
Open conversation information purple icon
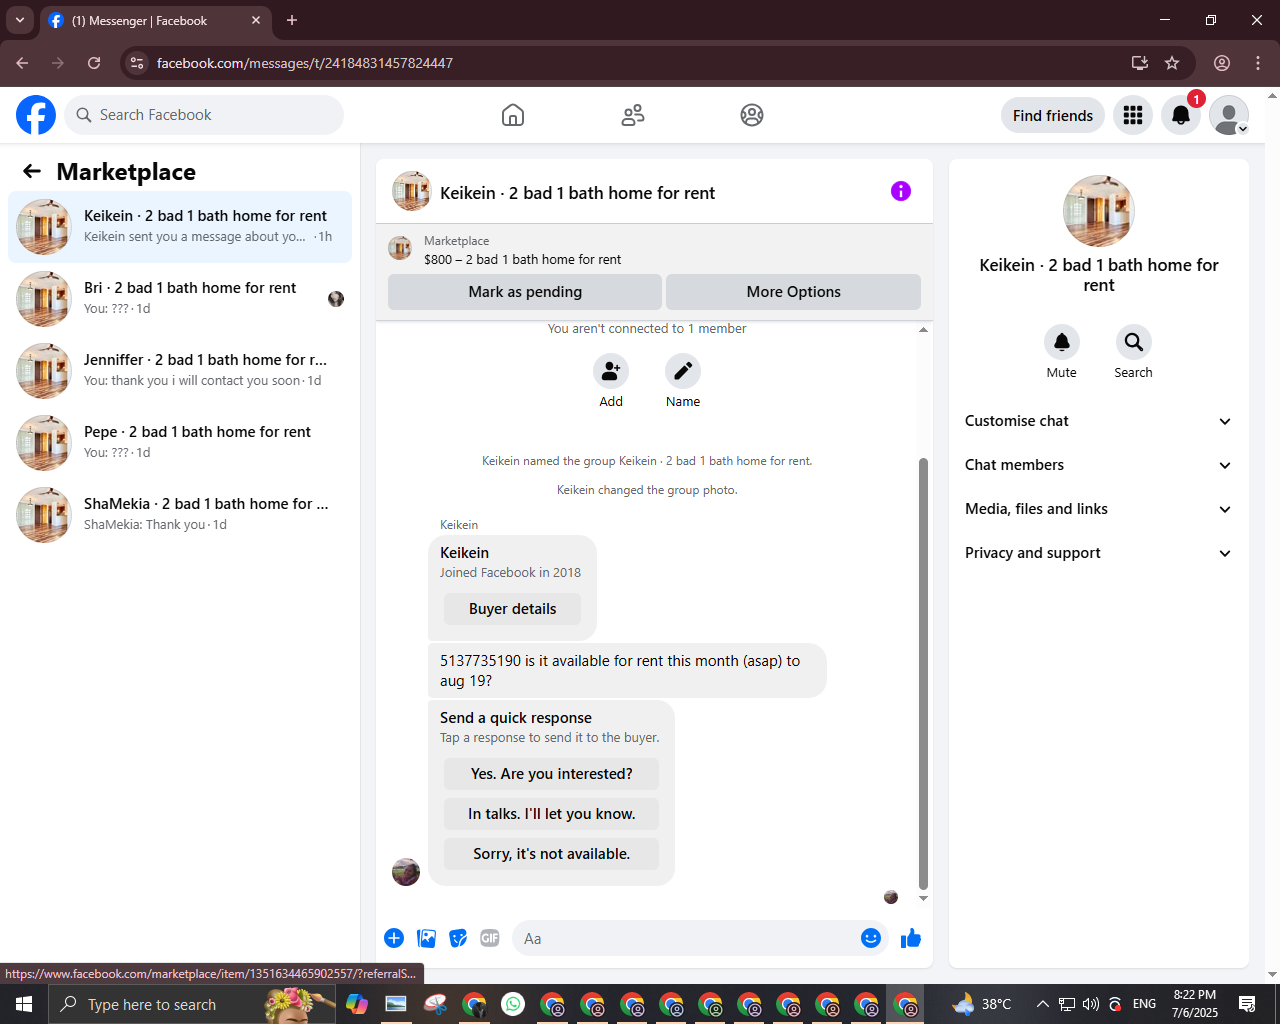(x=901, y=191)
